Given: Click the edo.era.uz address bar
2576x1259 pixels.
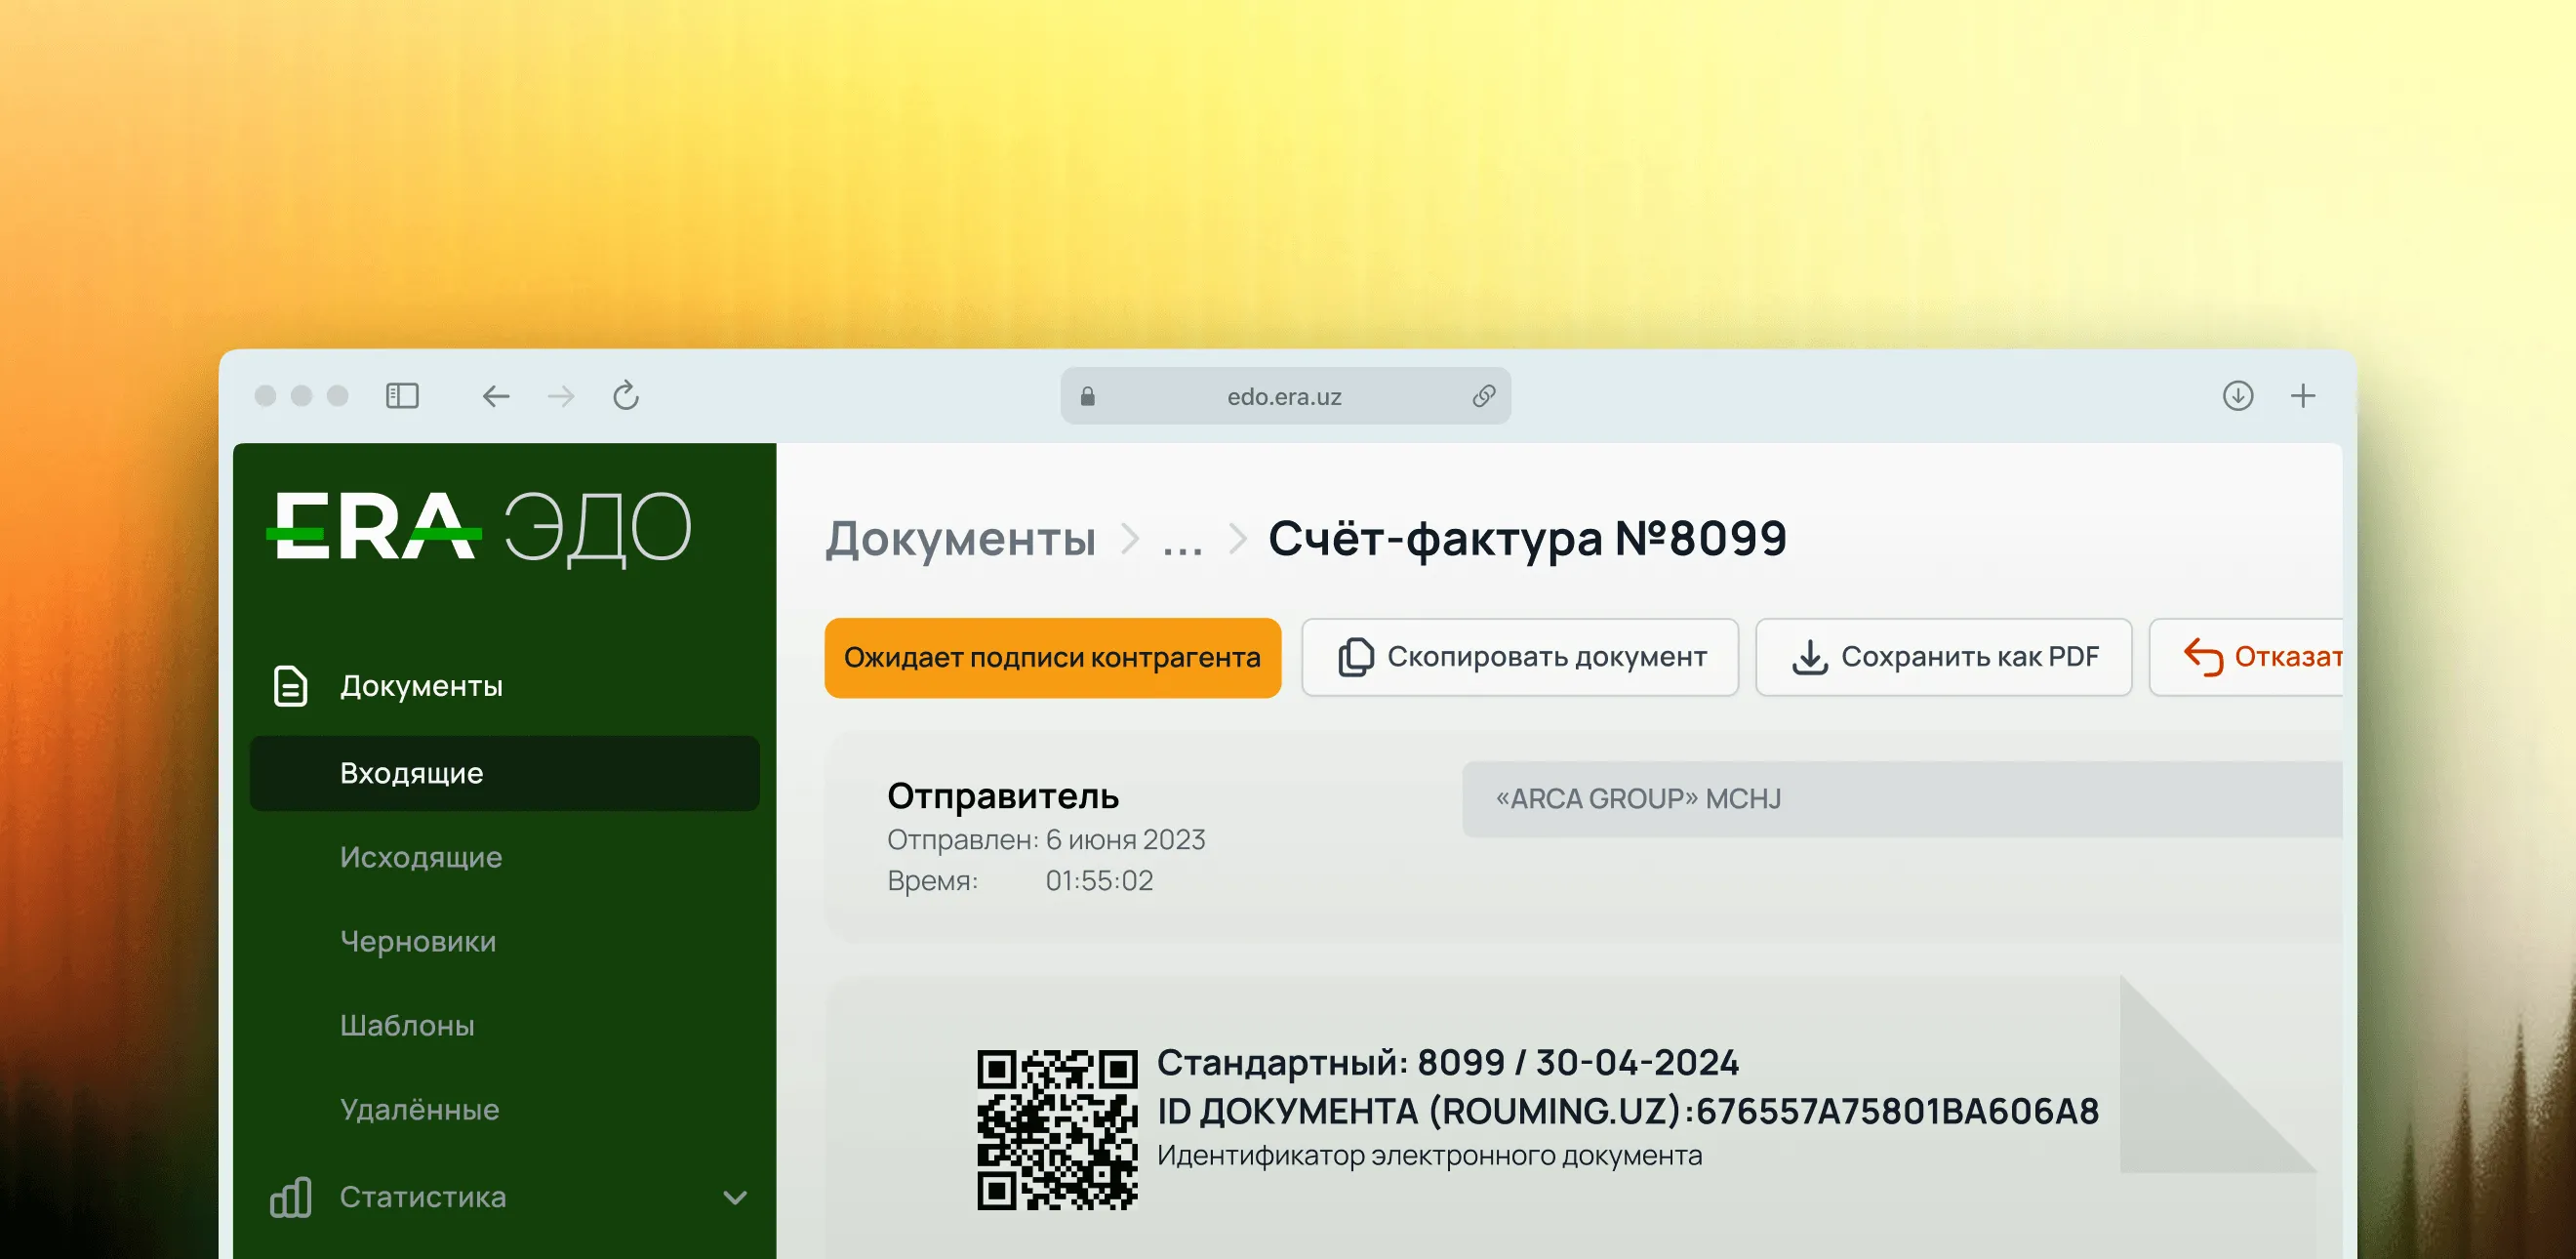Looking at the screenshot, I should (1286, 396).
